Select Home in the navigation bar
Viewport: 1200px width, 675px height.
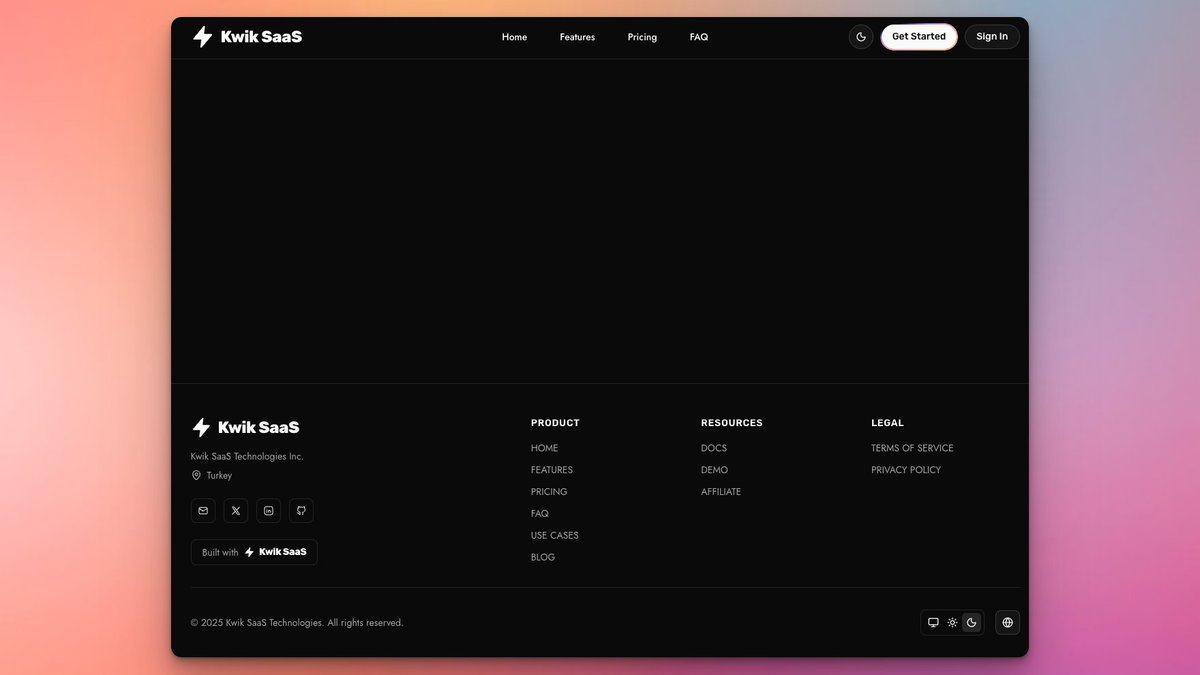click(x=514, y=37)
